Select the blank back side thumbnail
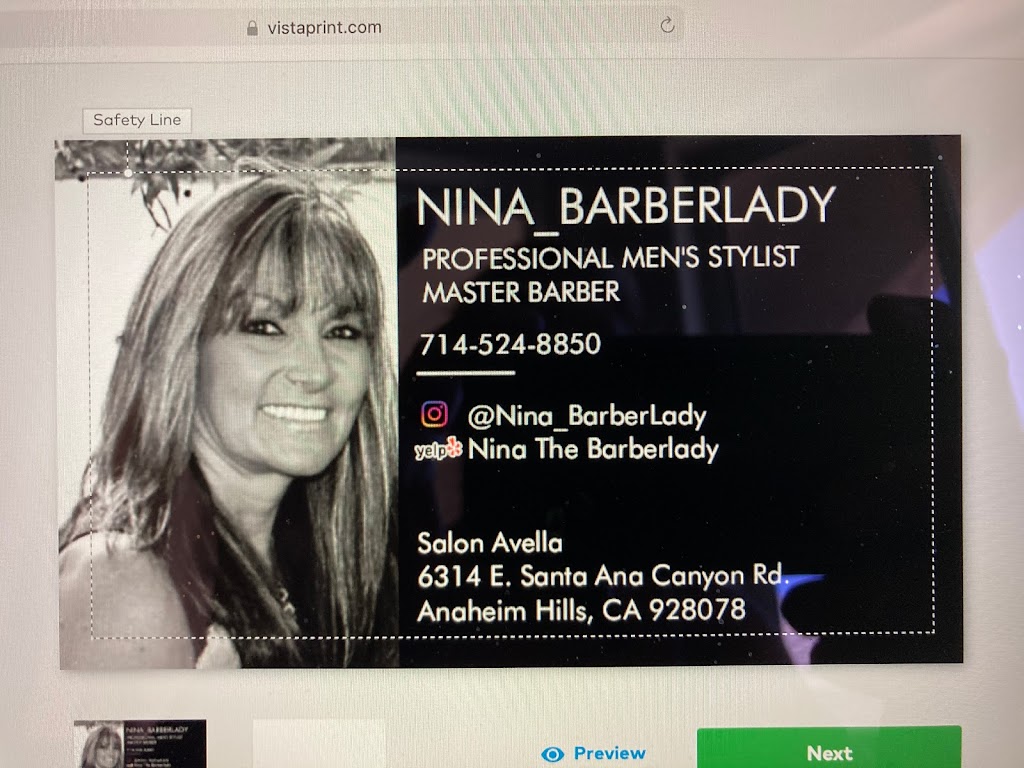This screenshot has height=768, width=1024. pos(319,744)
